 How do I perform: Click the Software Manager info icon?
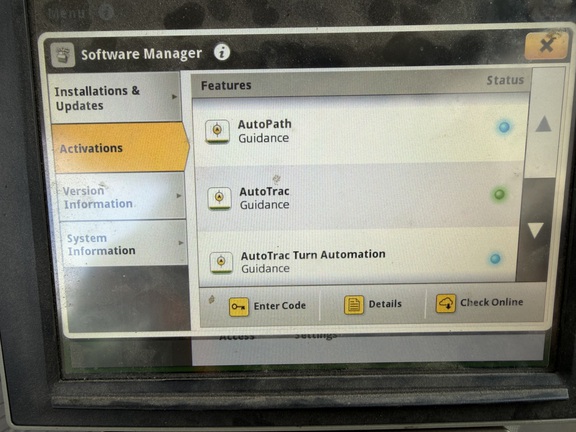[x=222, y=53]
